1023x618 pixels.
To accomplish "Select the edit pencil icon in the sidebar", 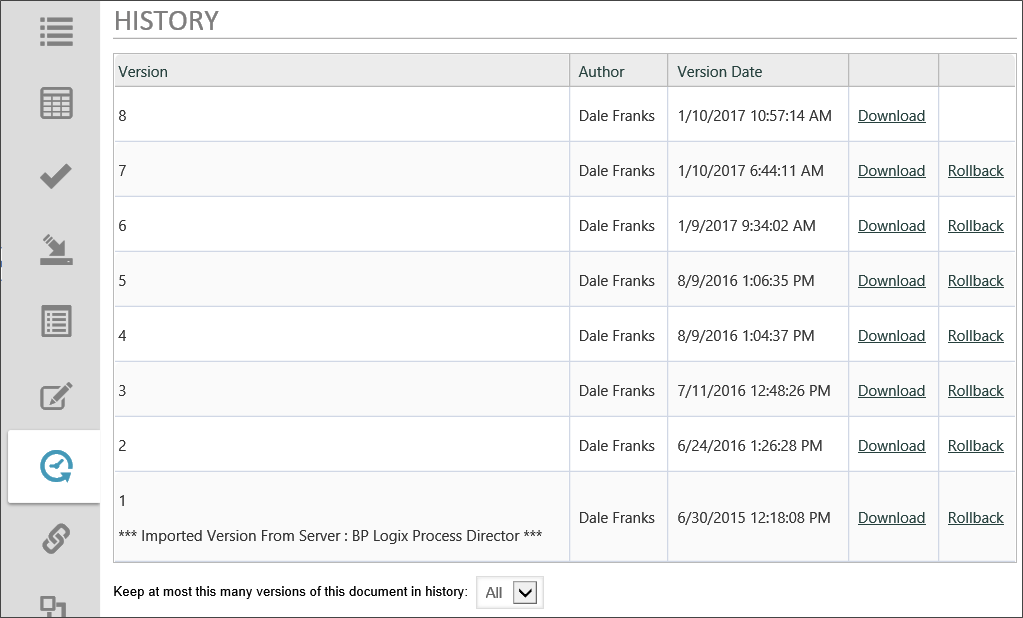I will click(x=55, y=394).
